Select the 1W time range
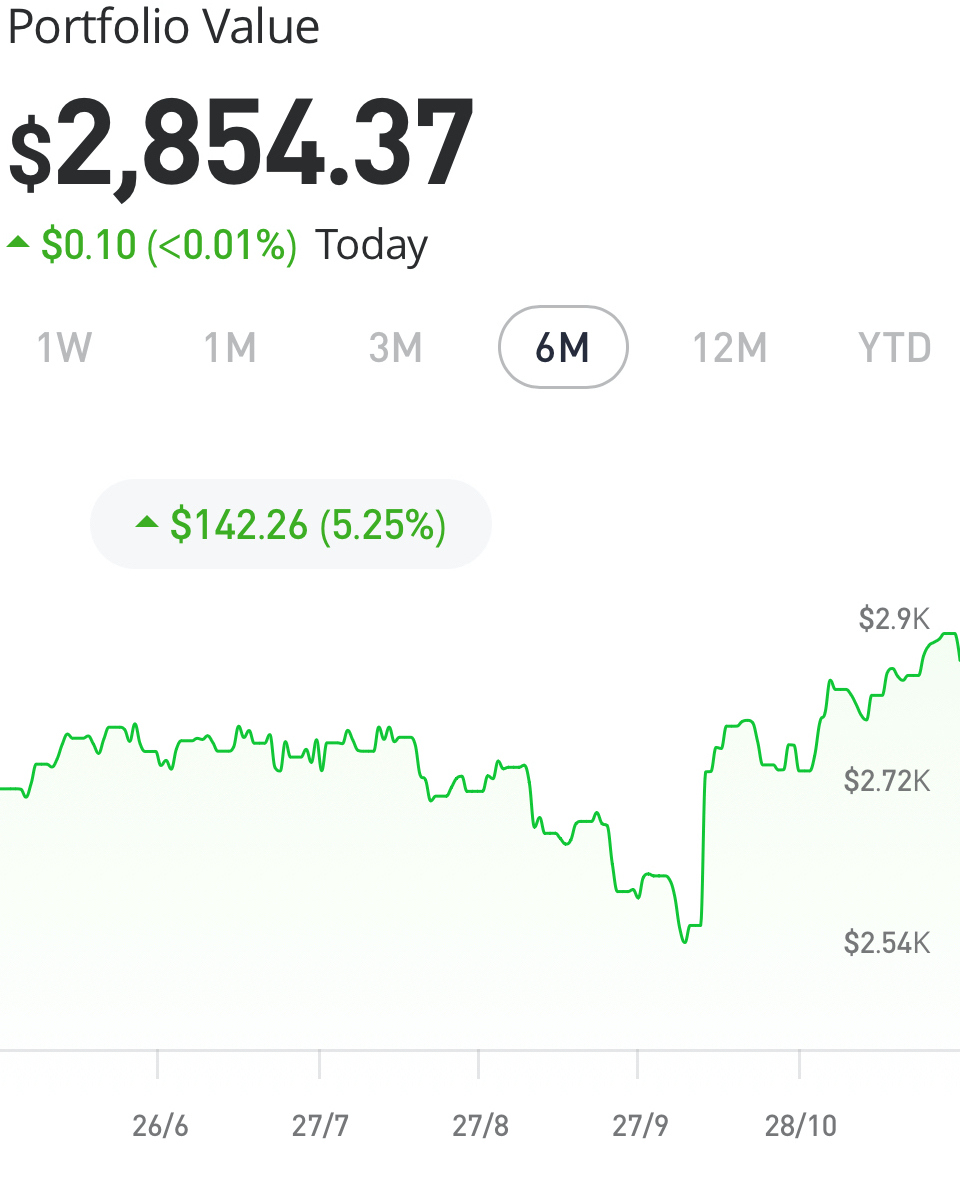This screenshot has width=960, height=1182. (64, 348)
